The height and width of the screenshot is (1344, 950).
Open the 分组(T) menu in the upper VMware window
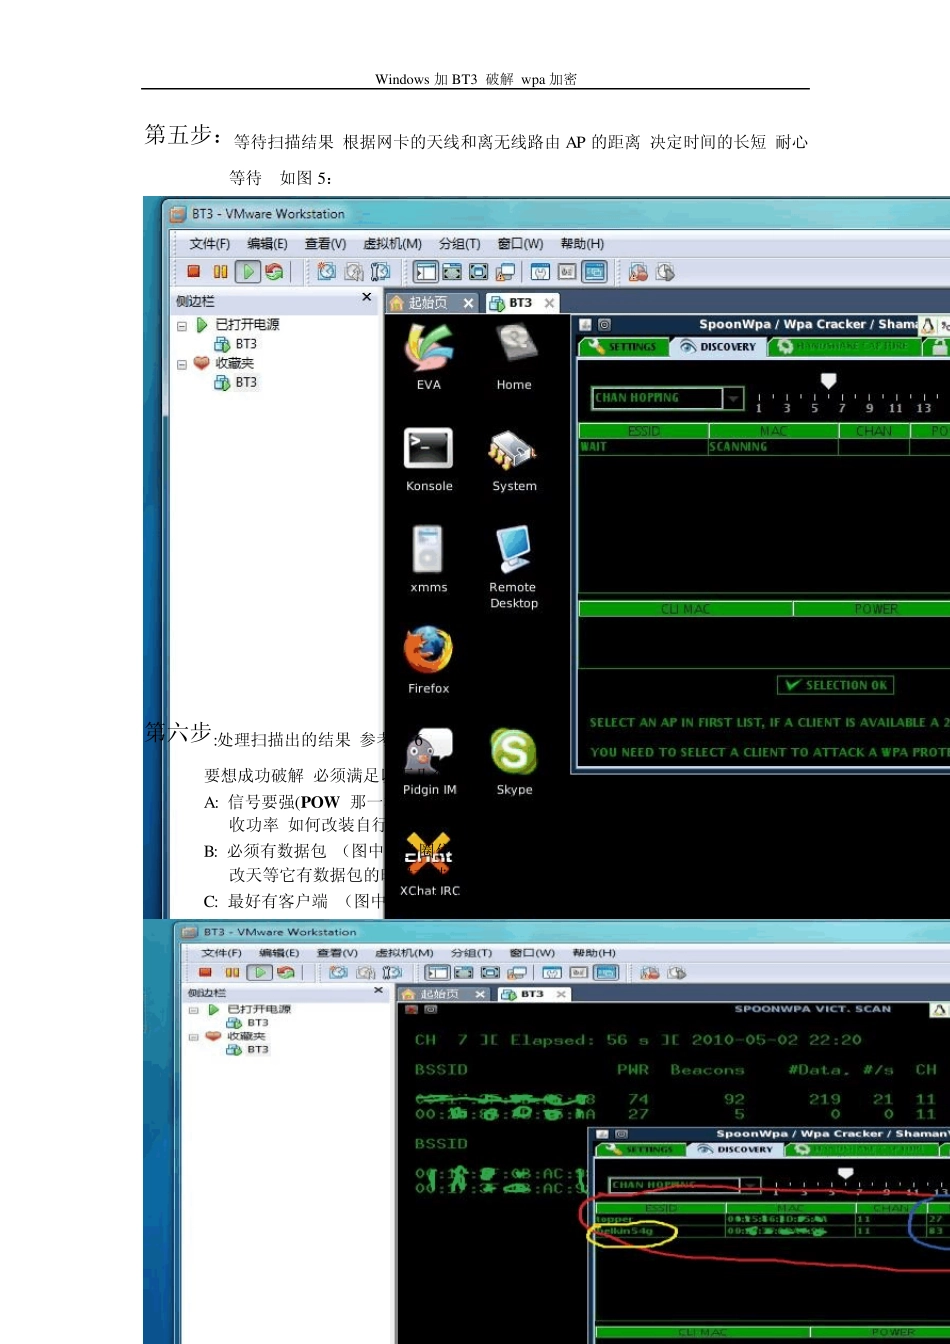tap(459, 244)
